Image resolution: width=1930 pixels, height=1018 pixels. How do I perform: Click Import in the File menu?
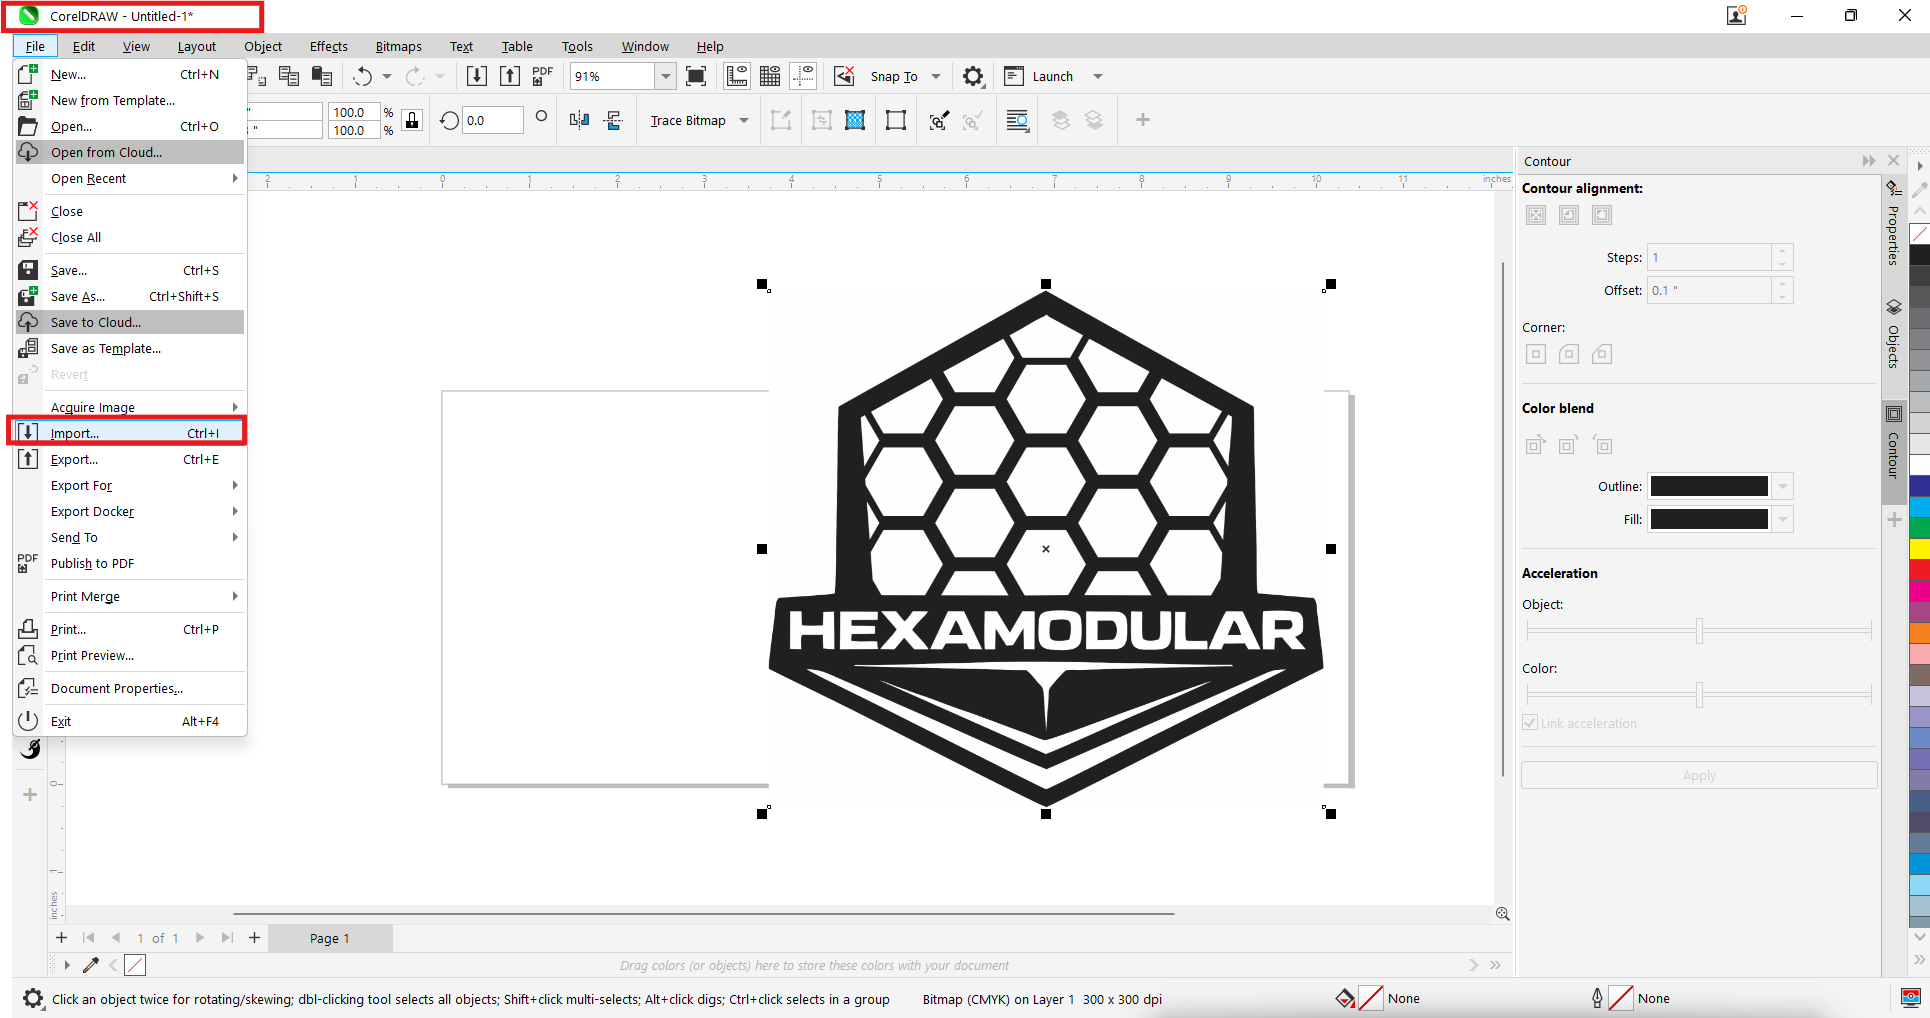(130, 433)
